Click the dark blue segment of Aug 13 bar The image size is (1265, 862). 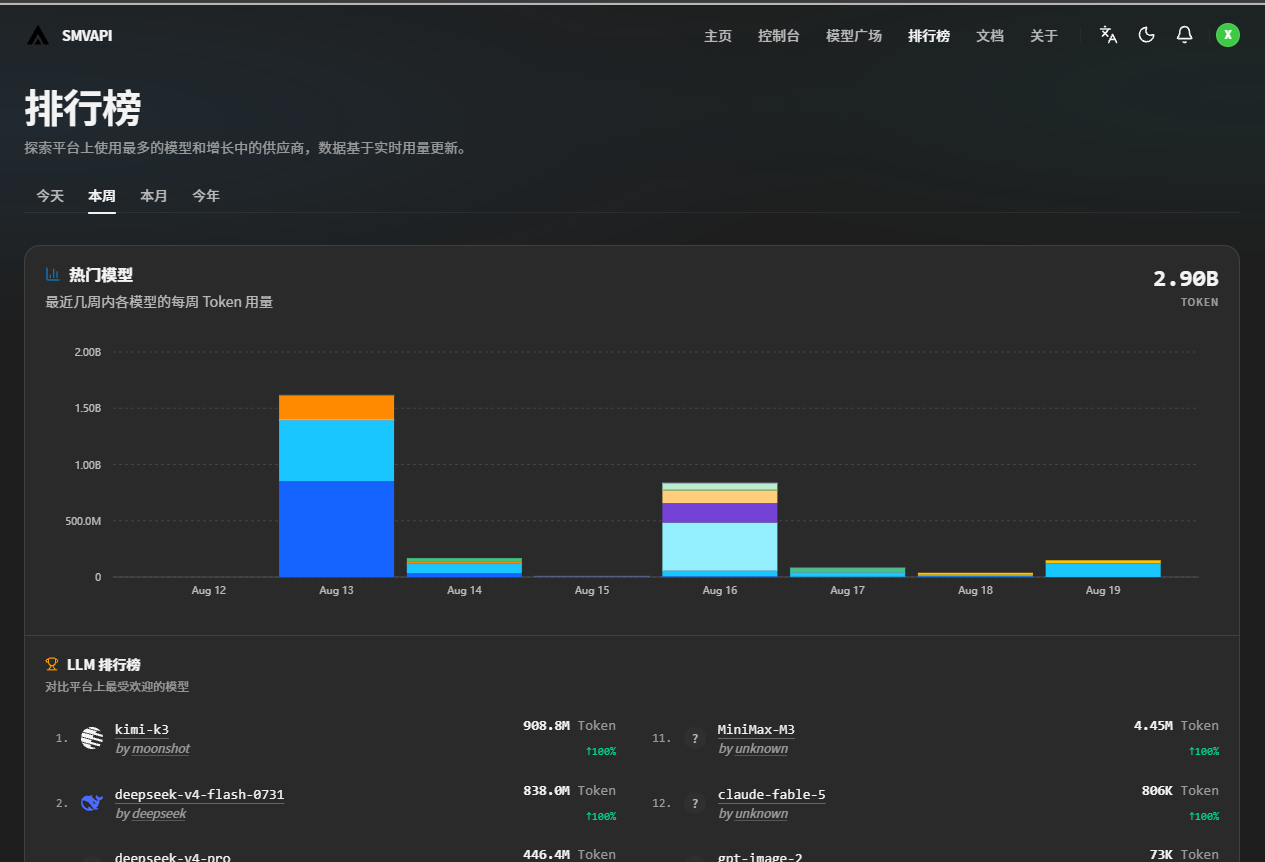coord(336,529)
